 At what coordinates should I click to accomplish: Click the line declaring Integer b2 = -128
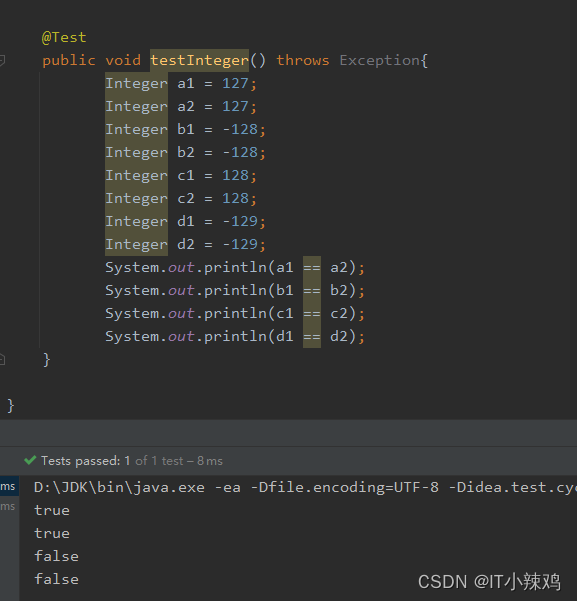(186, 153)
